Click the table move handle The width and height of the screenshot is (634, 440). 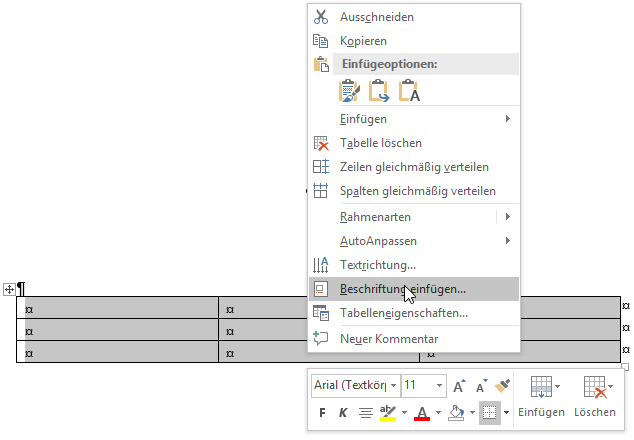(x=9, y=289)
